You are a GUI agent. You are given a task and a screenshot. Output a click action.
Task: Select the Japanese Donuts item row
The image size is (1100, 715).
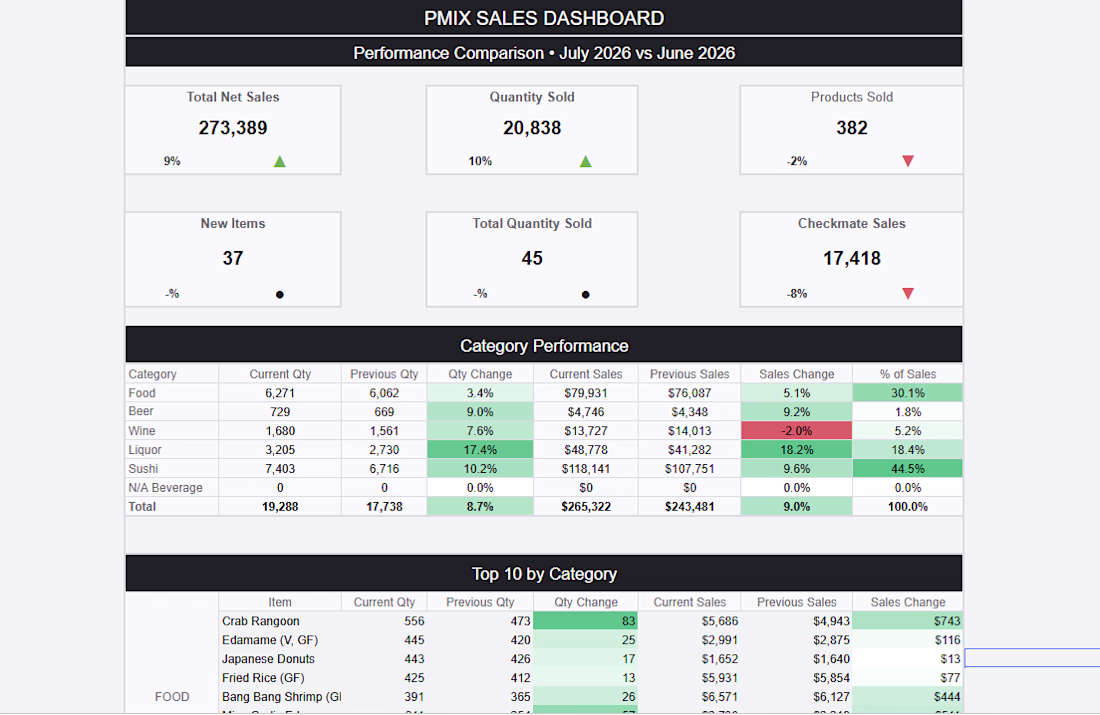(x=280, y=659)
